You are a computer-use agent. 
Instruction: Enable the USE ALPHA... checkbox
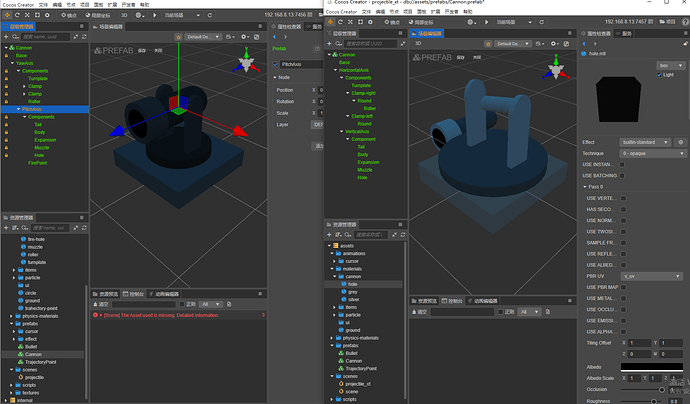click(624, 332)
